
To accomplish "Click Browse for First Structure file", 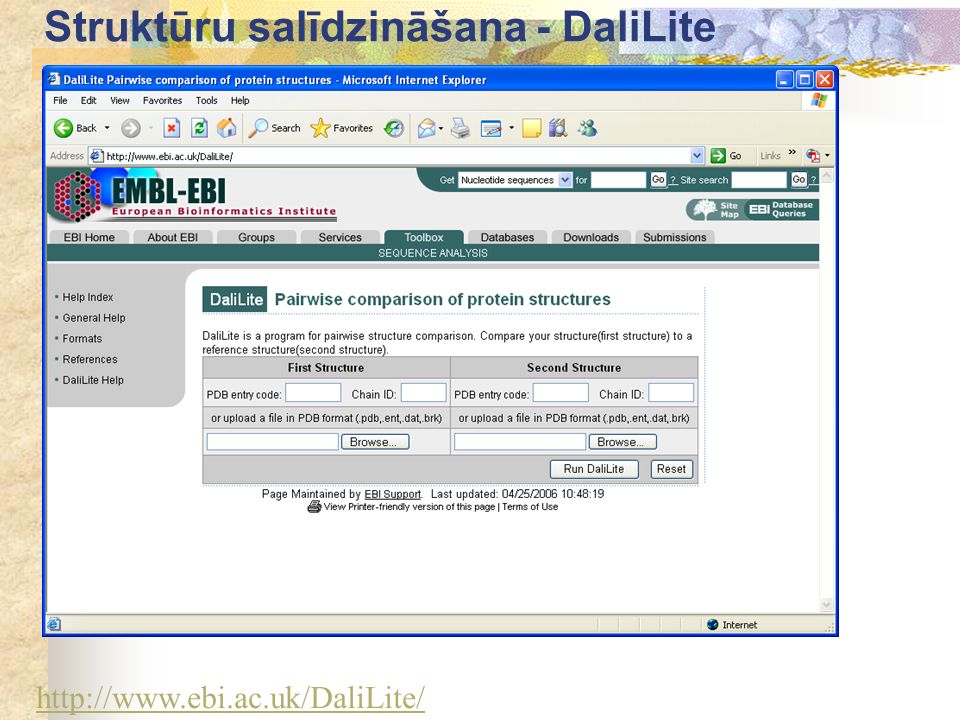I will point(375,442).
